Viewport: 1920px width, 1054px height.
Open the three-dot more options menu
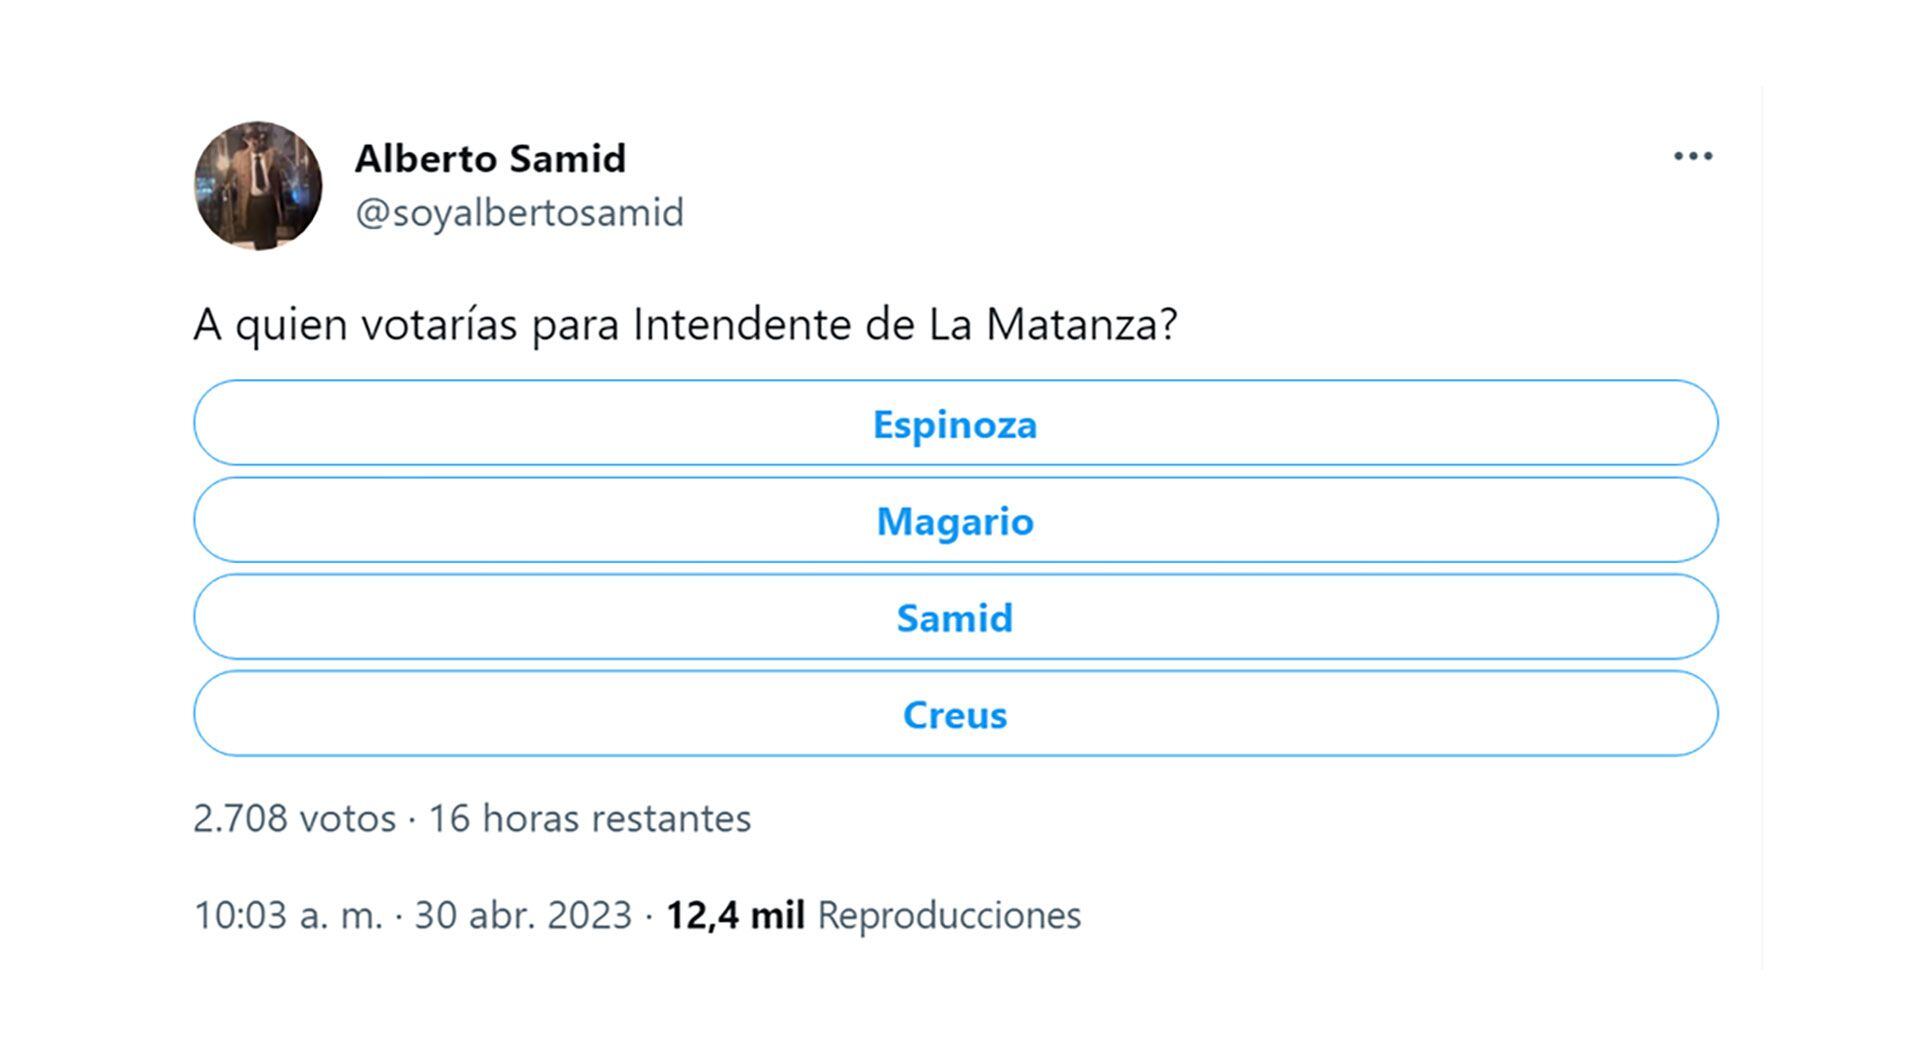tap(1693, 157)
